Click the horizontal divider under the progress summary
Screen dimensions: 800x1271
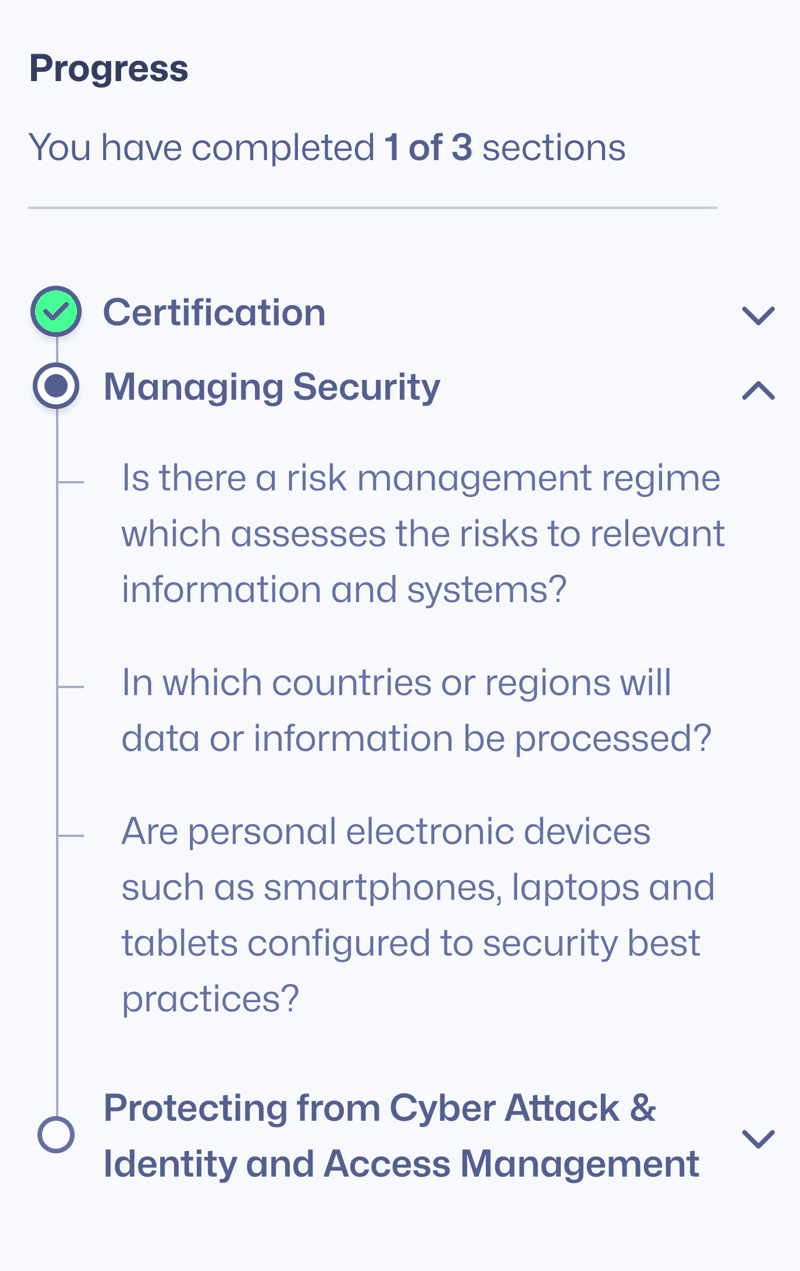372,208
